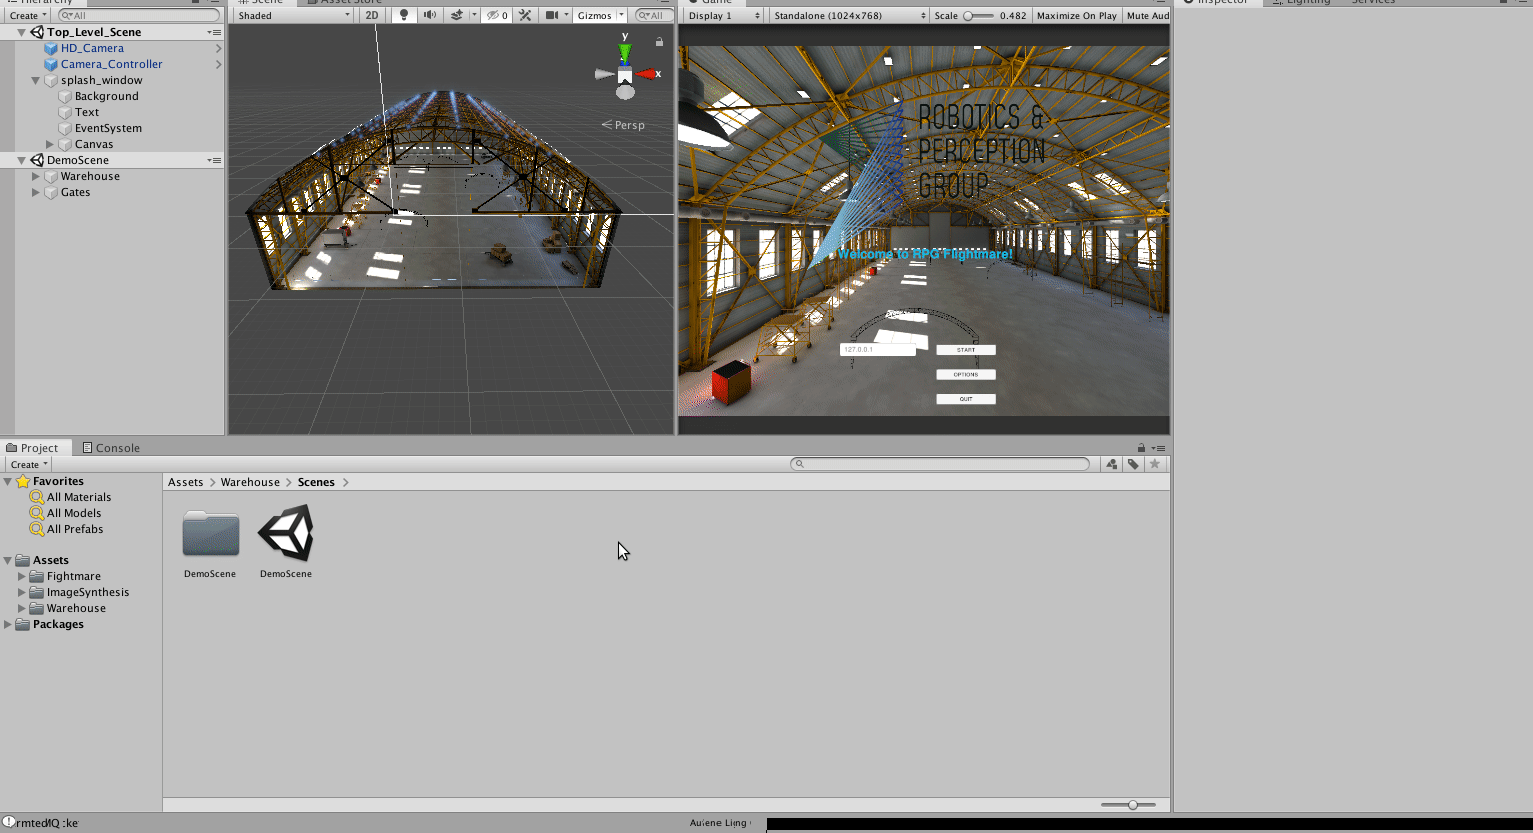Select the Background object in Hierarchy
Viewport: 1533px width, 833px height.
(x=106, y=96)
